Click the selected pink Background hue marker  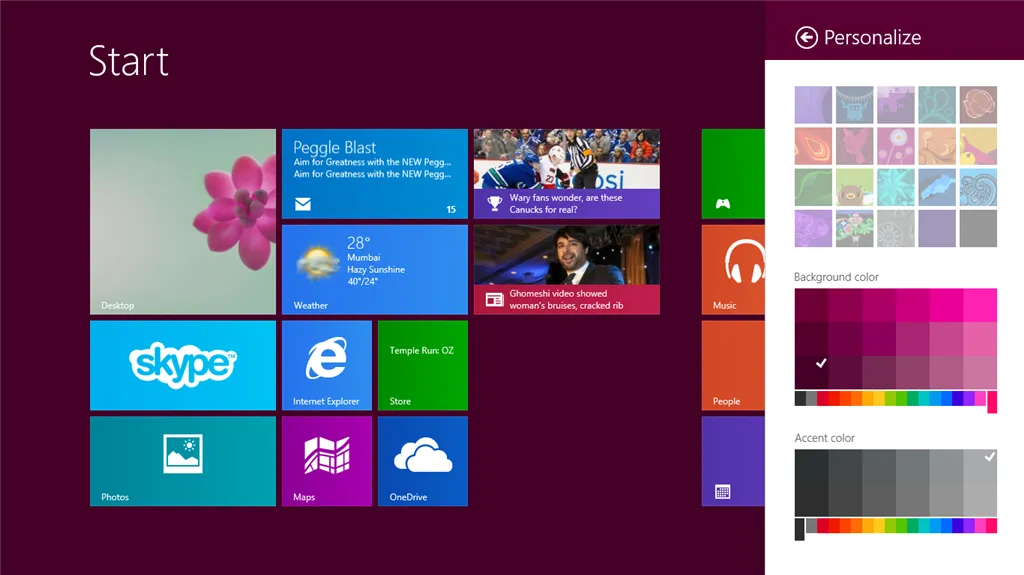[x=992, y=401]
